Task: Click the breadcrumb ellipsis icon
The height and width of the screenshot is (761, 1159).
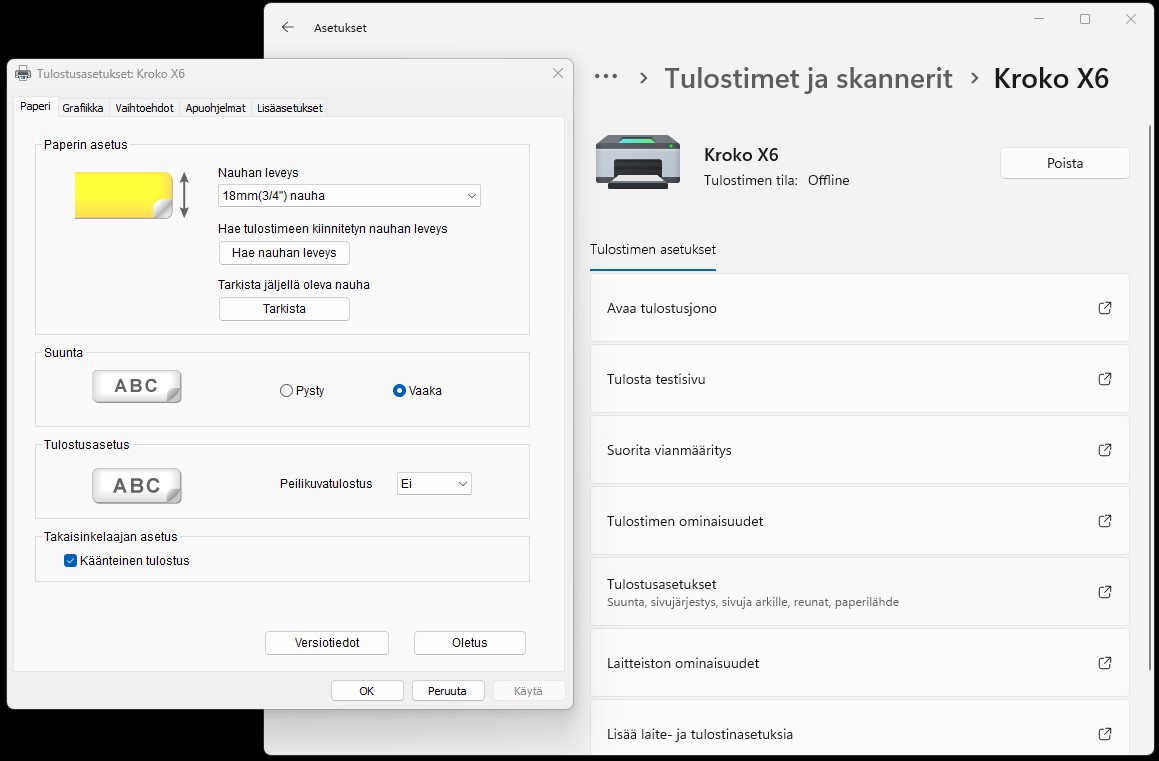Action: [x=605, y=78]
